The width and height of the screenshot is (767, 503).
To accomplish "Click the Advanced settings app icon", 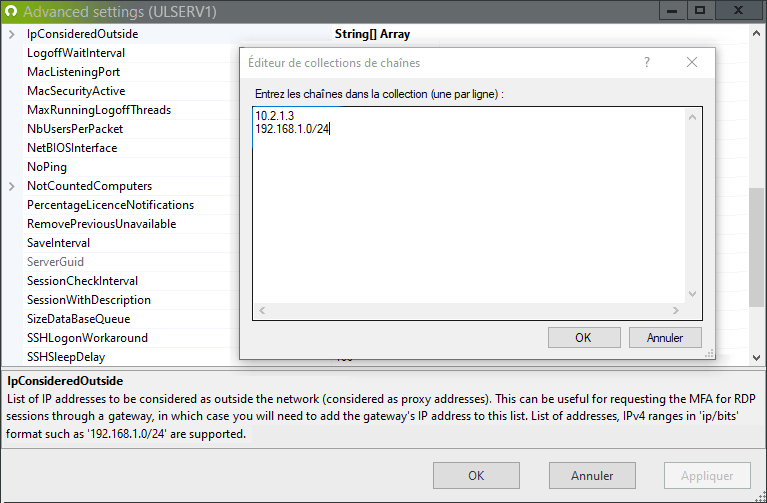I will pyautogui.click(x=11, y=11).
